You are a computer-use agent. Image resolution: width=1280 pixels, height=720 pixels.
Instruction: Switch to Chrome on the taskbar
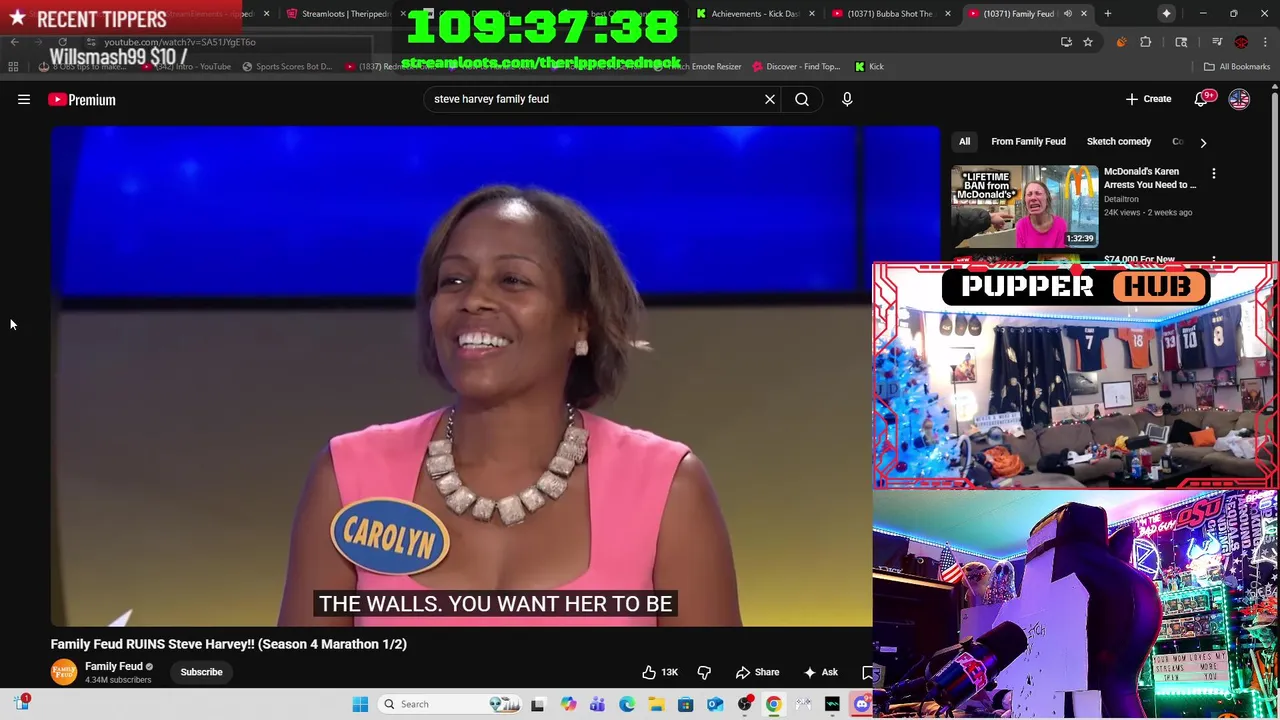[x=774, y=704]
